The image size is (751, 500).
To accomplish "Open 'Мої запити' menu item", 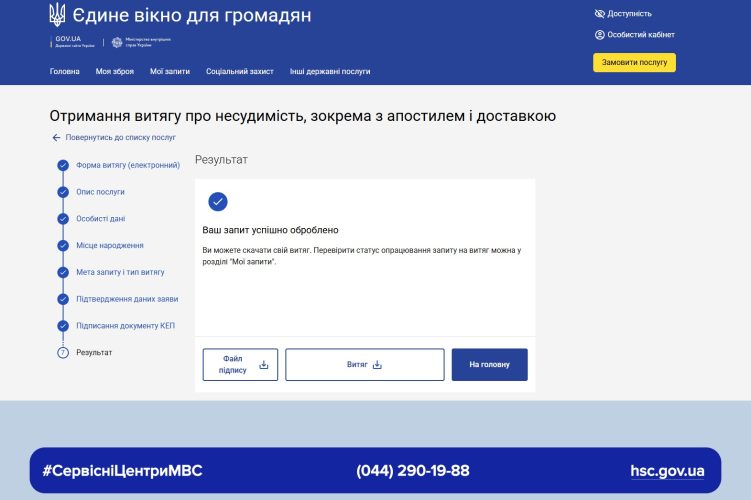I will tap(169, 72).
